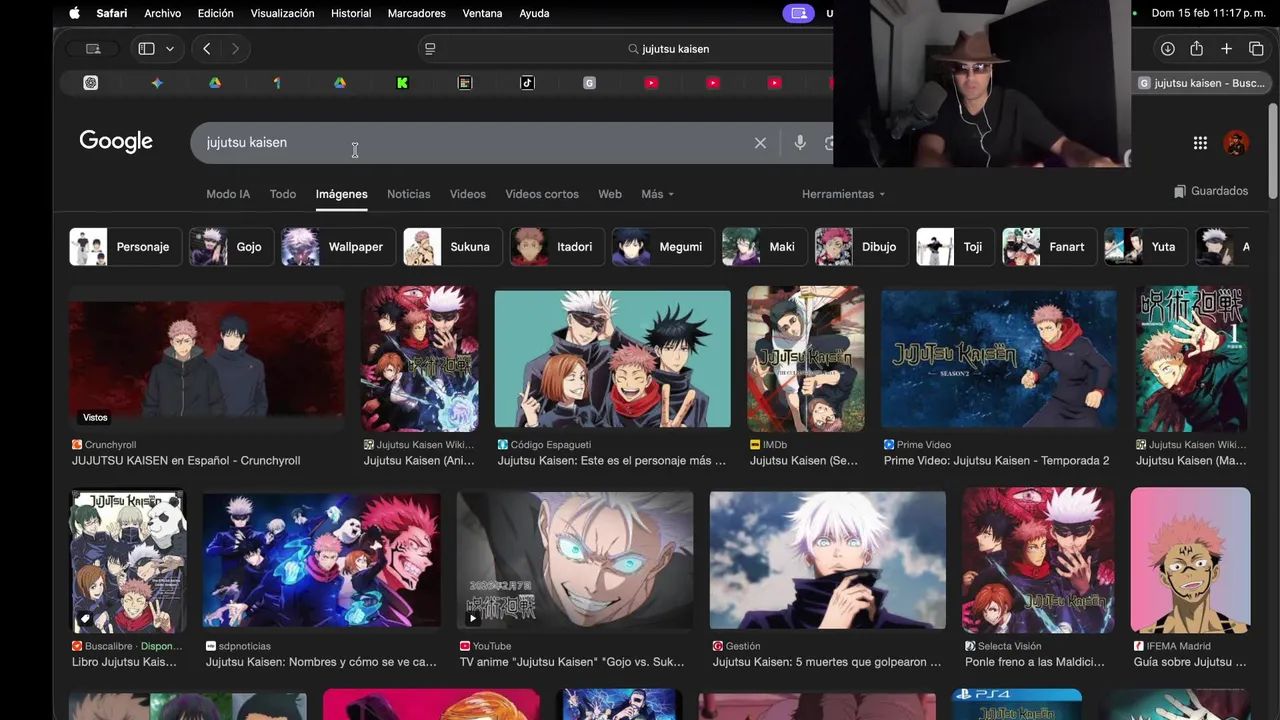The image size is (1280, 720).
Task: Open the YouTube Gojo vs. Sukuna thumbnail
Action: 575,560
